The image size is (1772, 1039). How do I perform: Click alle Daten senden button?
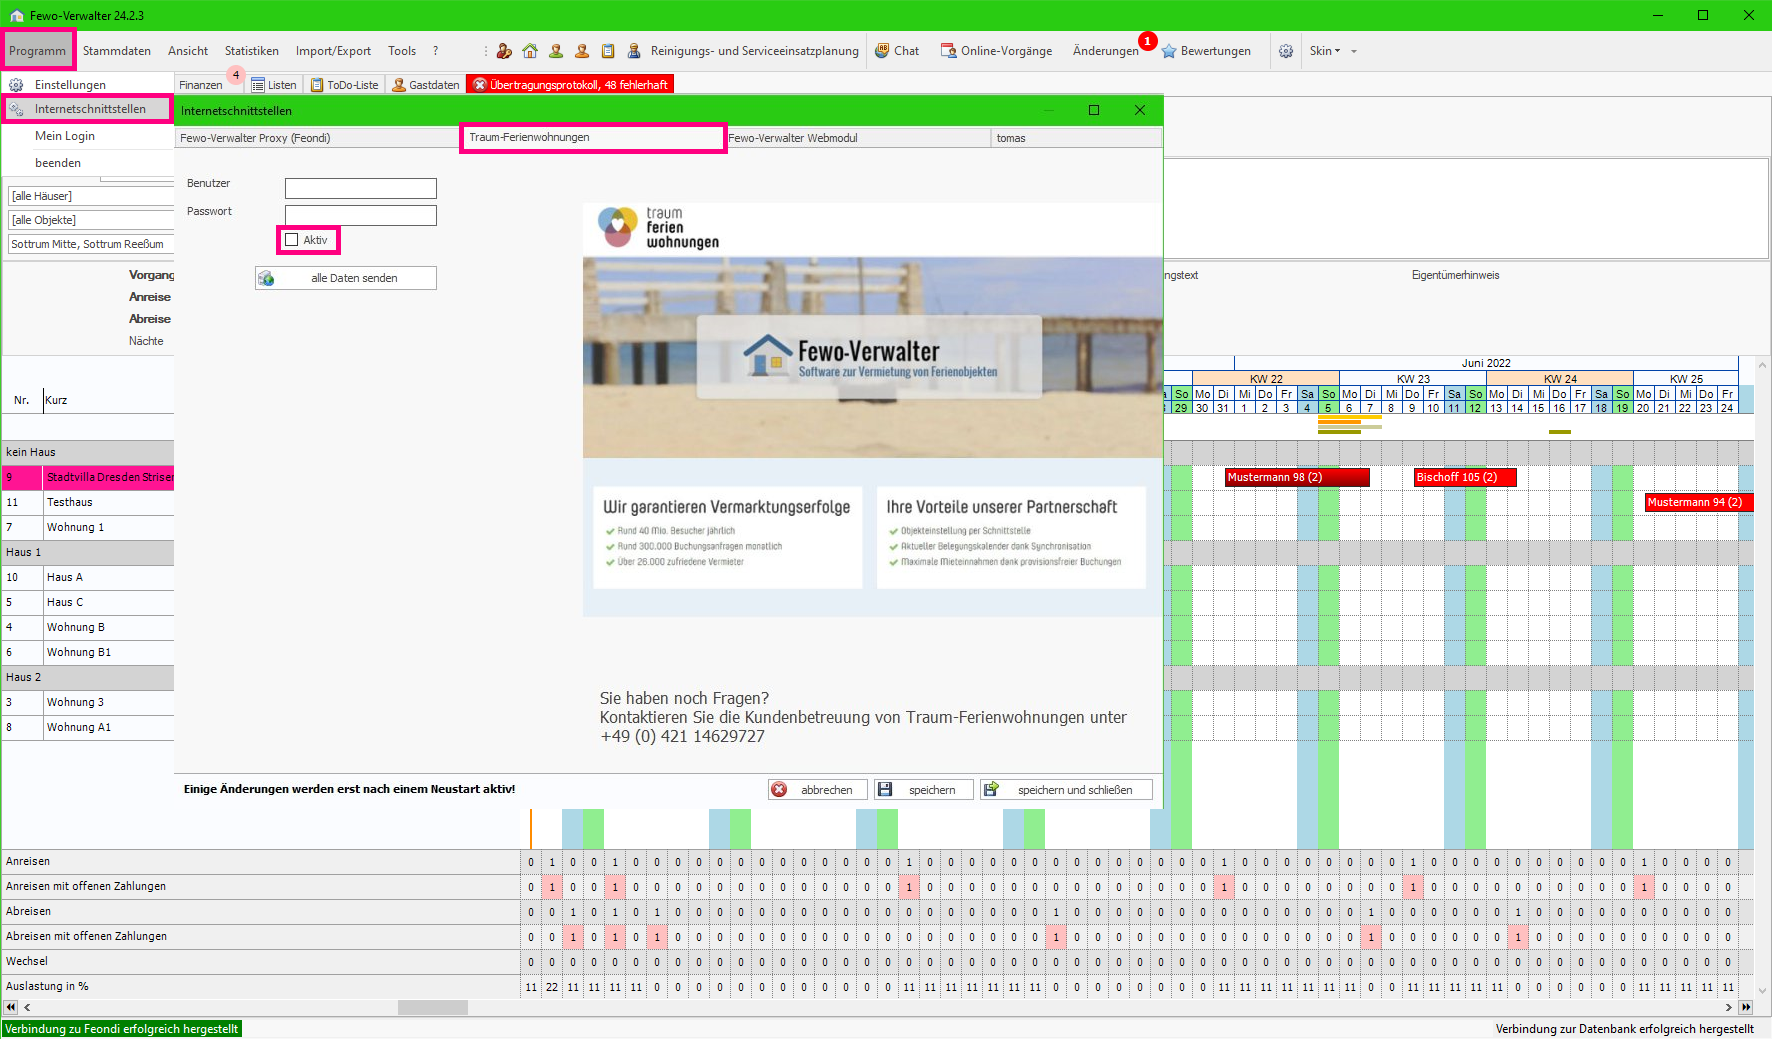click(x=346, y=278)
